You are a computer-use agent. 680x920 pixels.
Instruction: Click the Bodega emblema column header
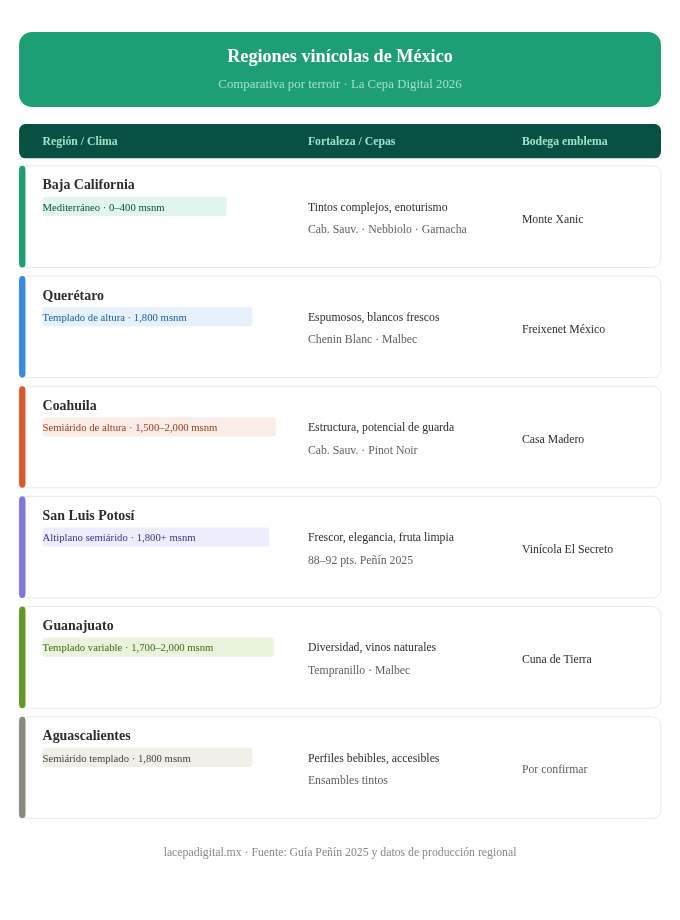click(564, 141)
